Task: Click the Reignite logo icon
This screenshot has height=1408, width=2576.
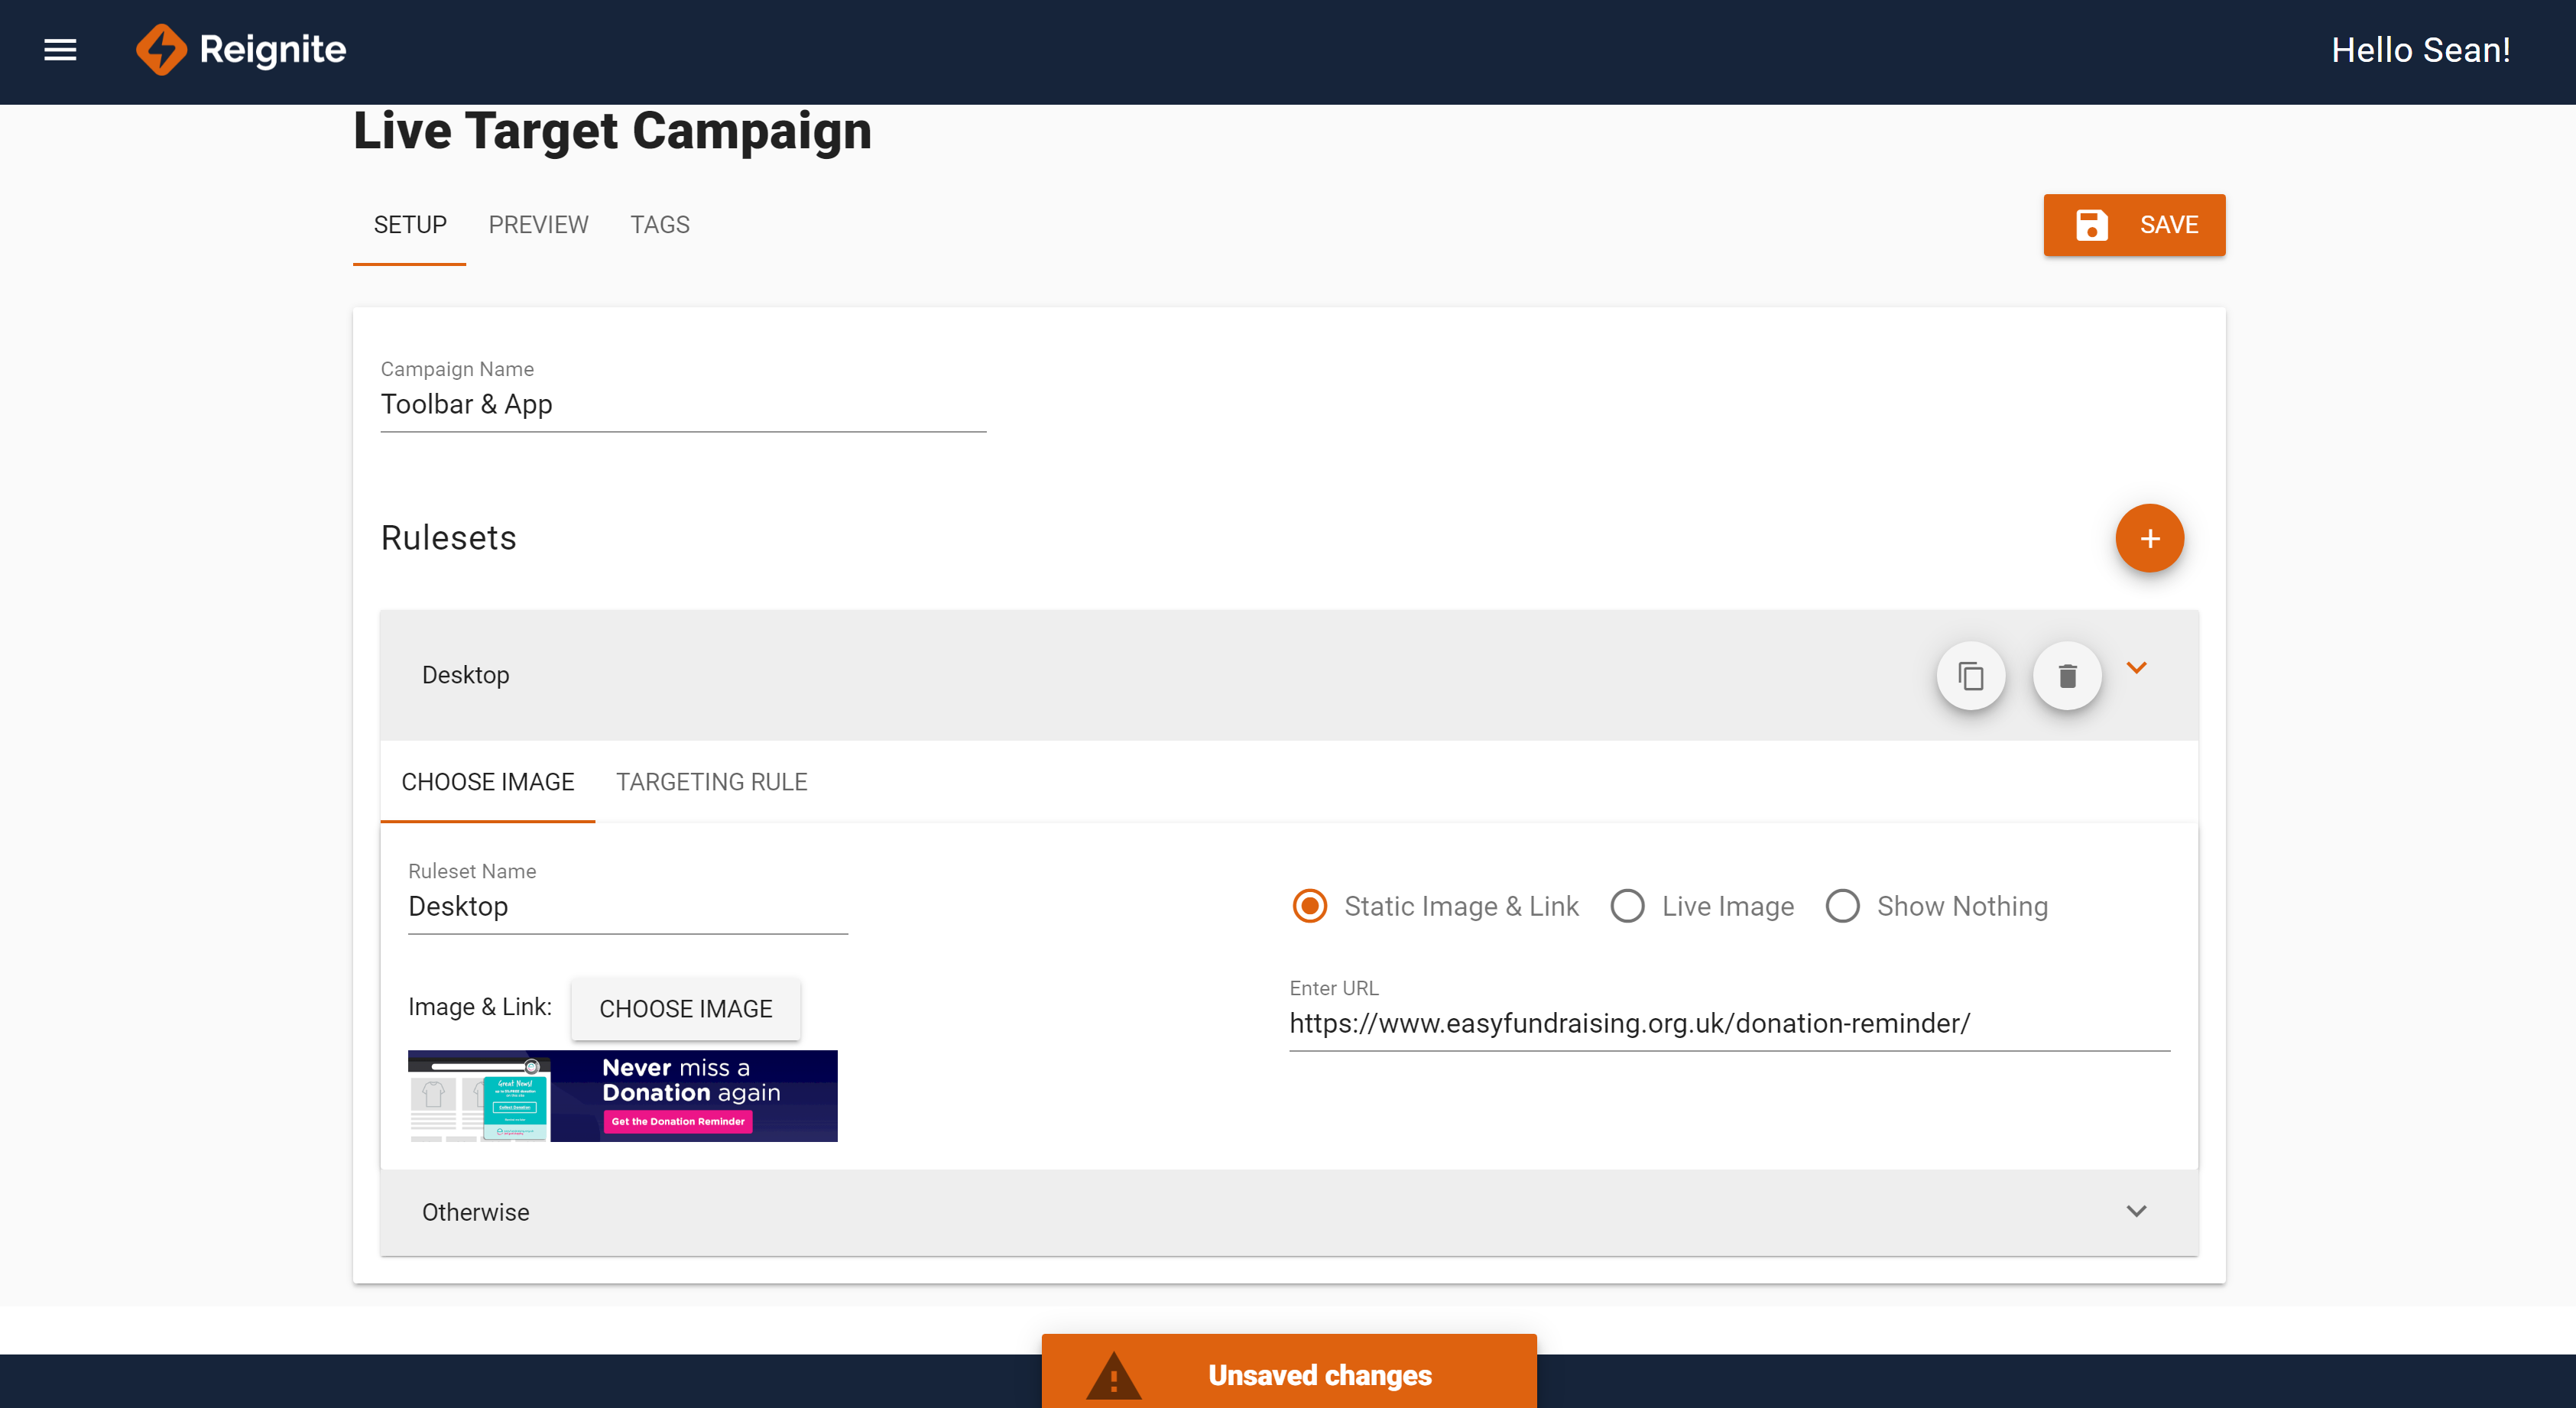Action: 161,50
